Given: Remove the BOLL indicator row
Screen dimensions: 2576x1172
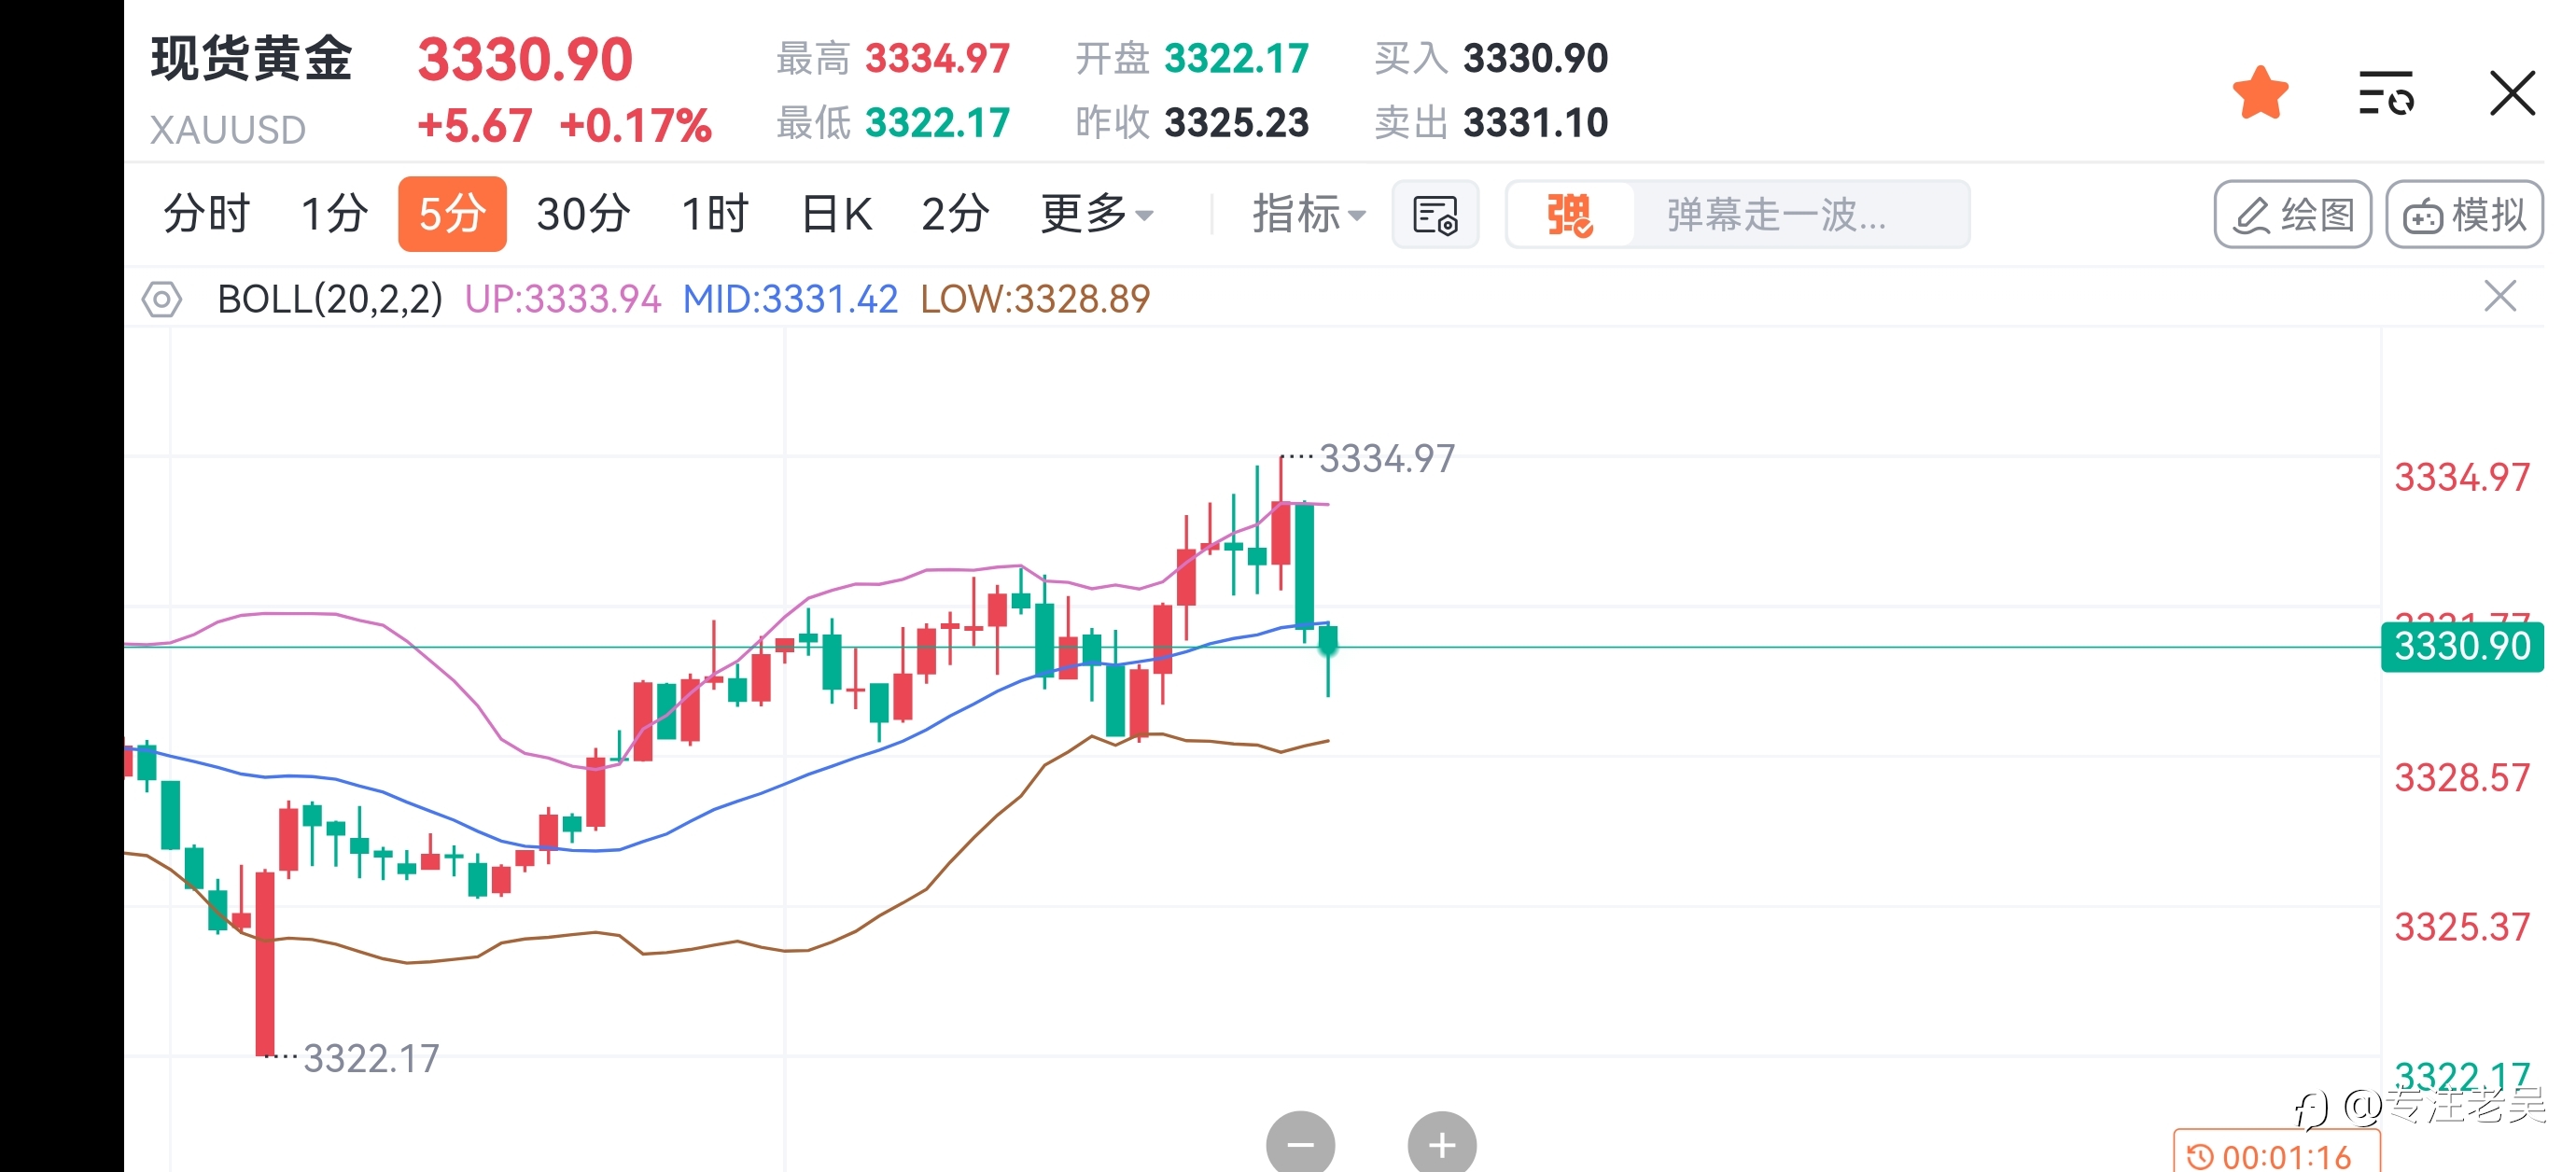Looking at the screenshot, I should coord(2500,297).
